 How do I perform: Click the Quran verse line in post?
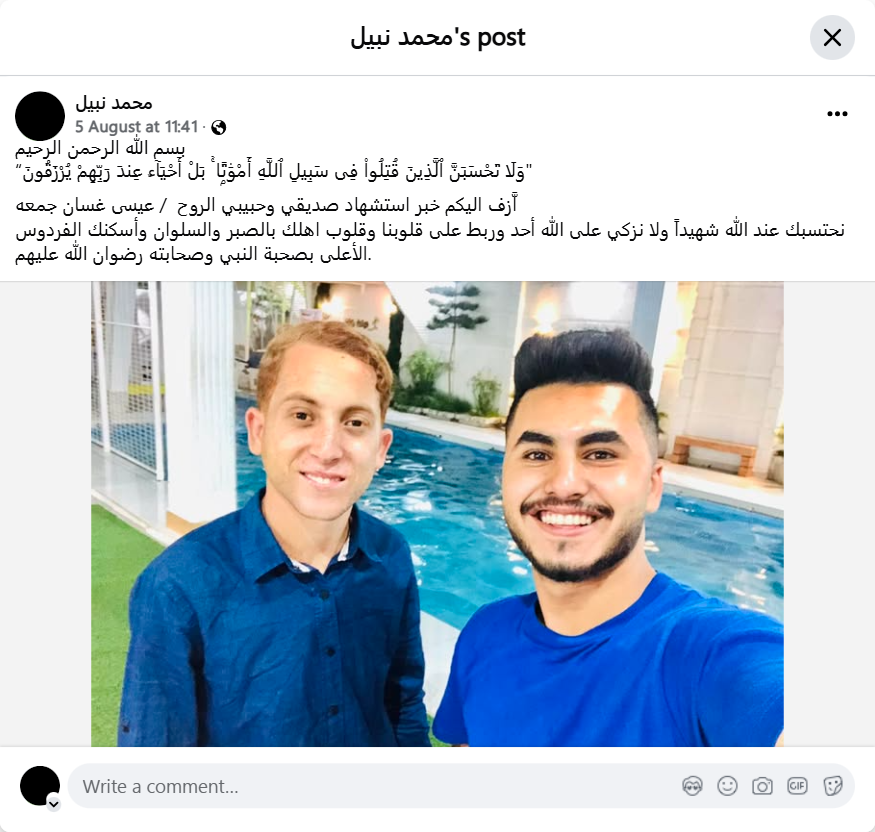coord(274,172)
